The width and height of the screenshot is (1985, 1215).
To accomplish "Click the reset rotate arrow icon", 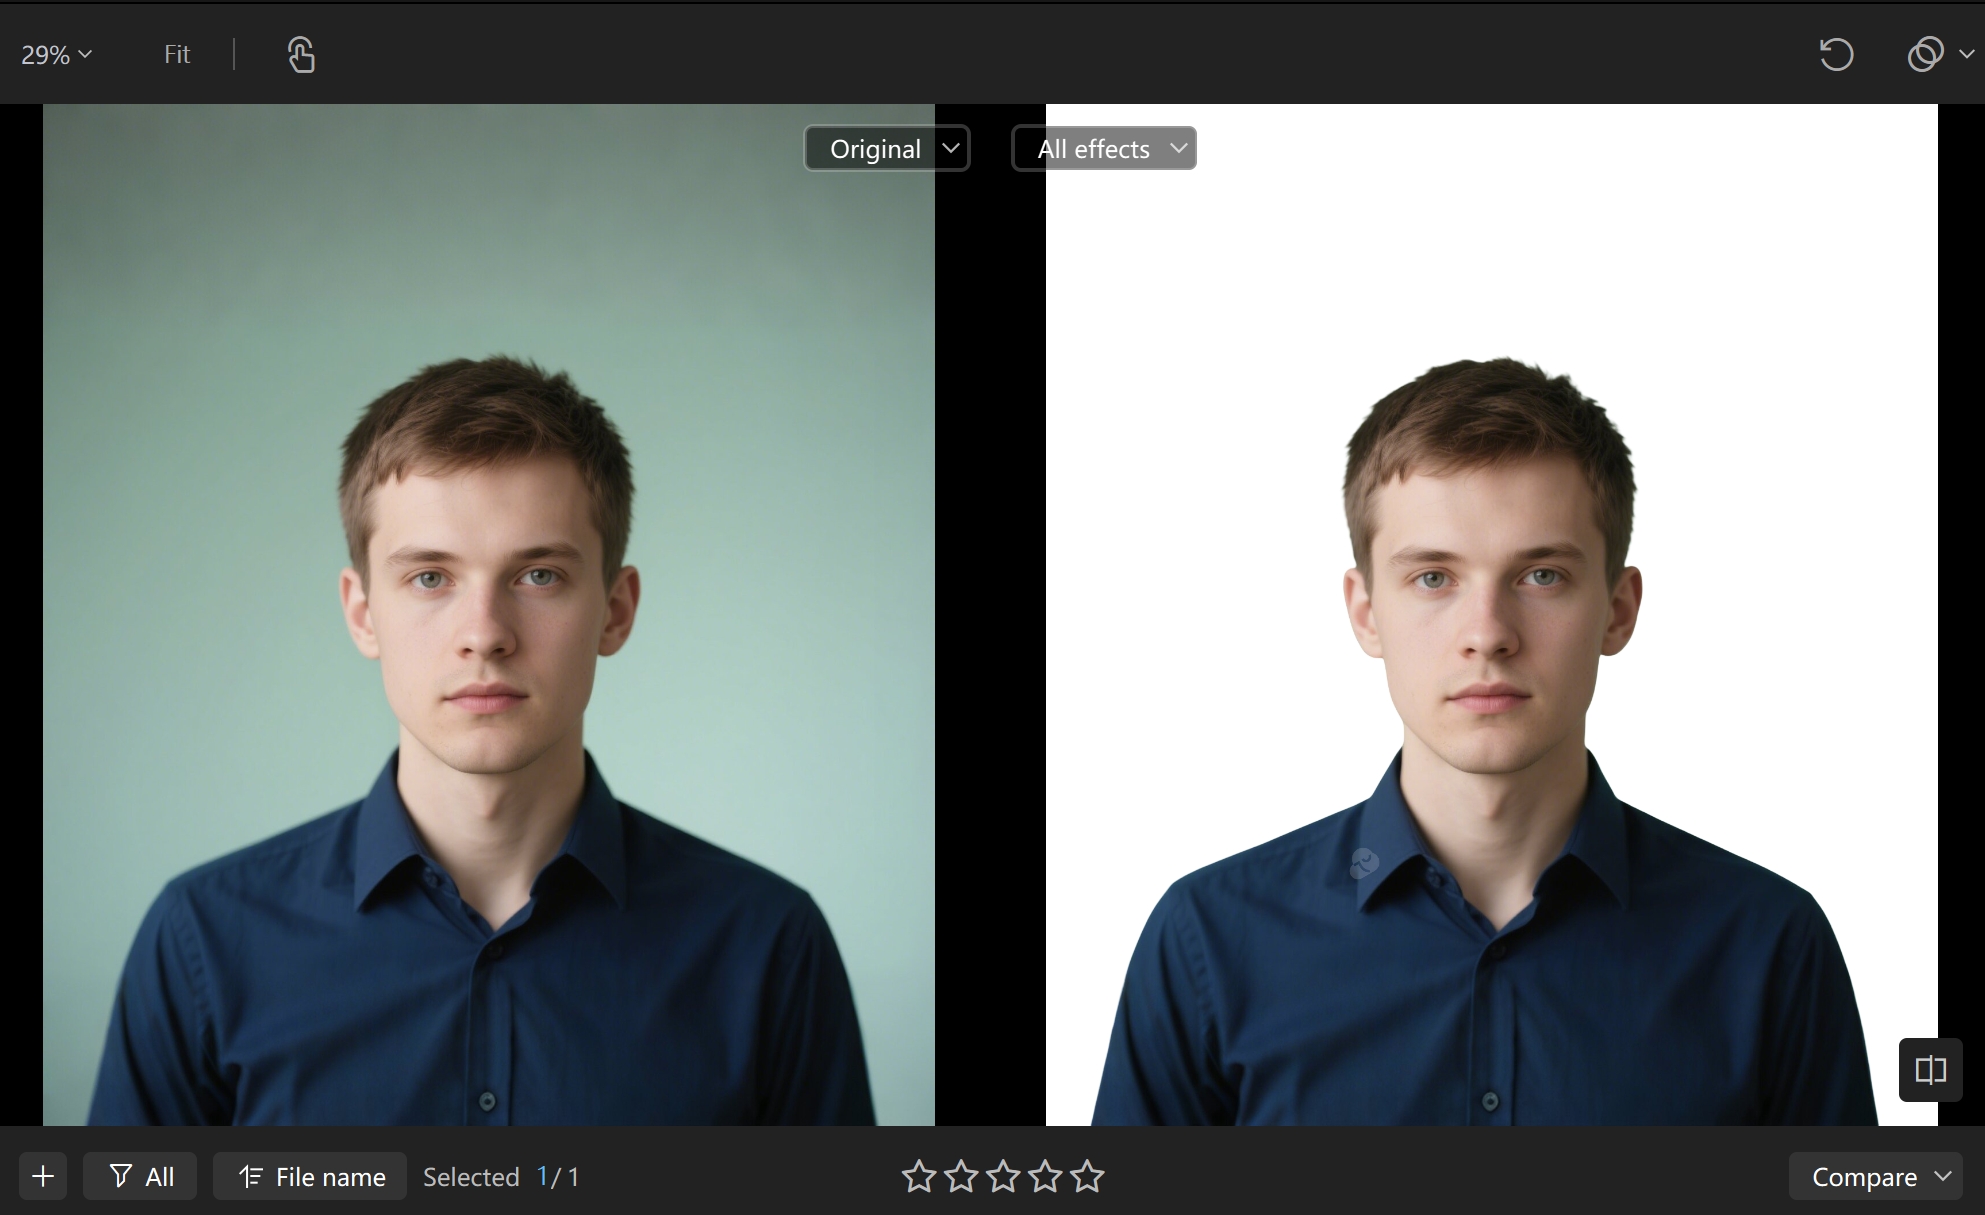I will (1836, 54).
